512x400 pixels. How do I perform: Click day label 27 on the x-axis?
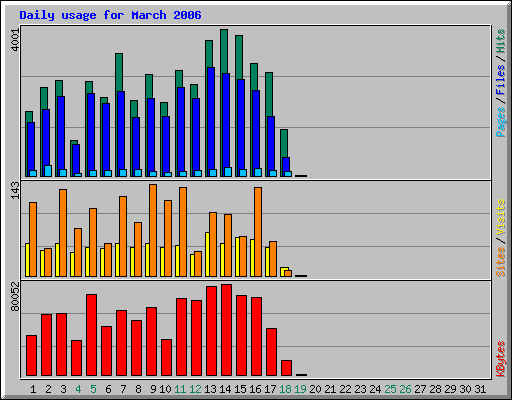pos(420,389)
